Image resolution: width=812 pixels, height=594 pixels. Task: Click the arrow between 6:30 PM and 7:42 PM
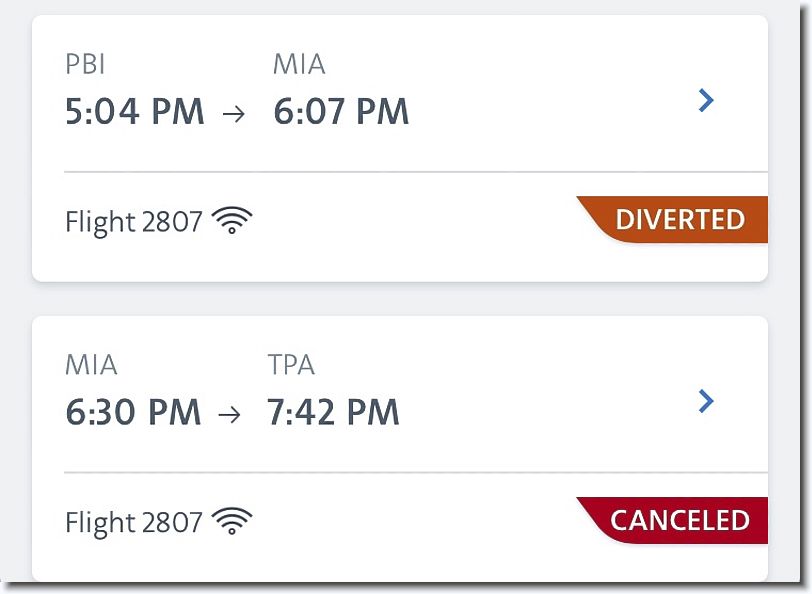pos(229,414)
